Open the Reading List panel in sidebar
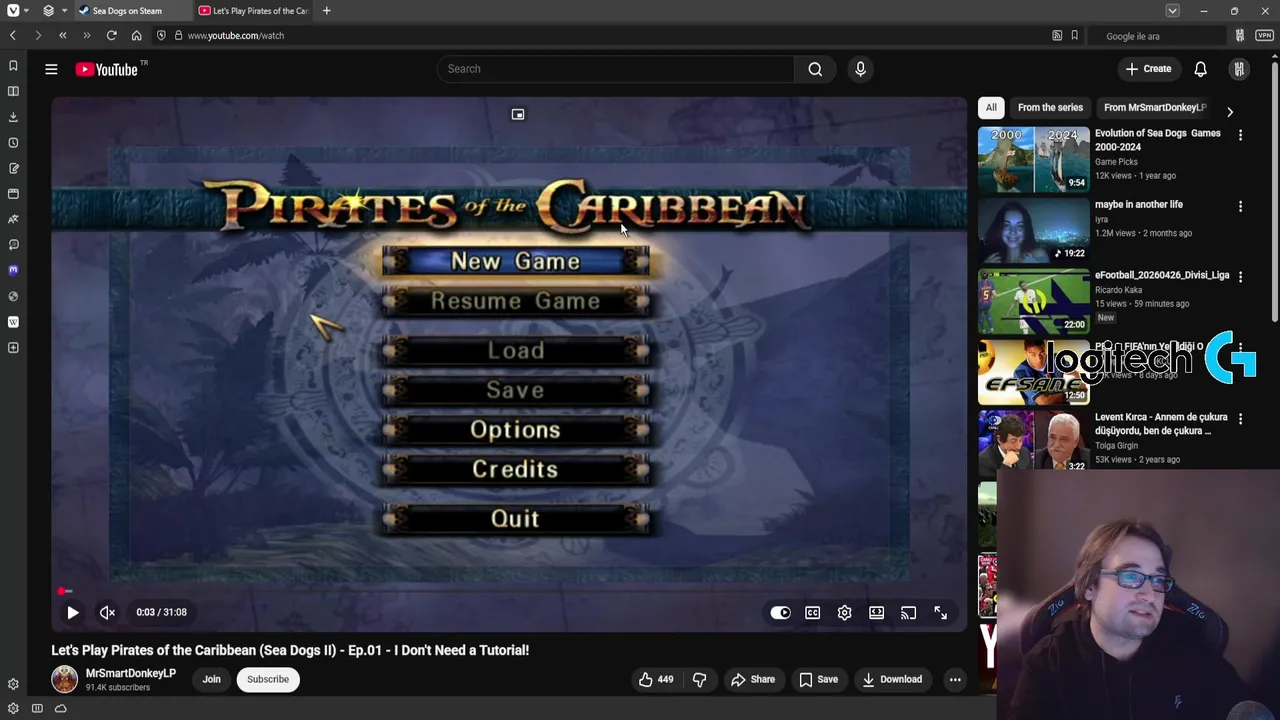 coord(13,91)
